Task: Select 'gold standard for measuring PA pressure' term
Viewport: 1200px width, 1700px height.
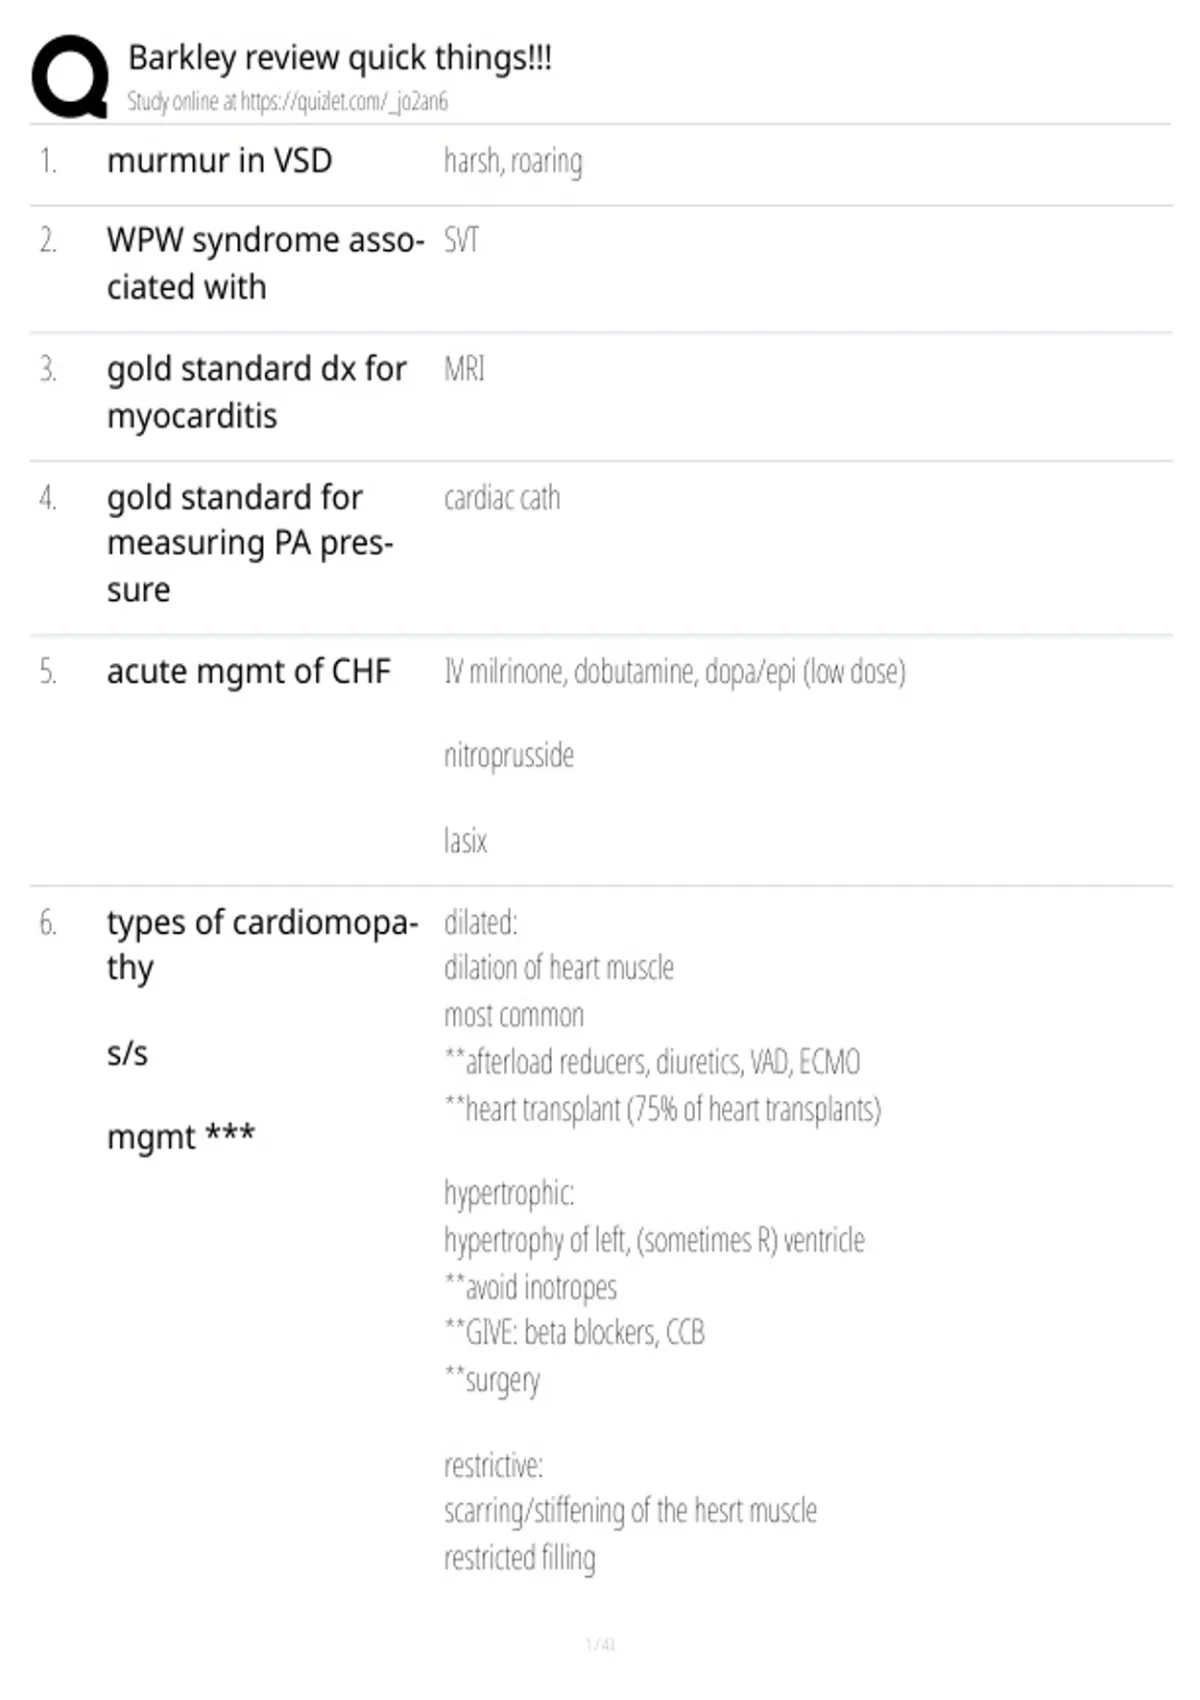Action: point(250,543)
